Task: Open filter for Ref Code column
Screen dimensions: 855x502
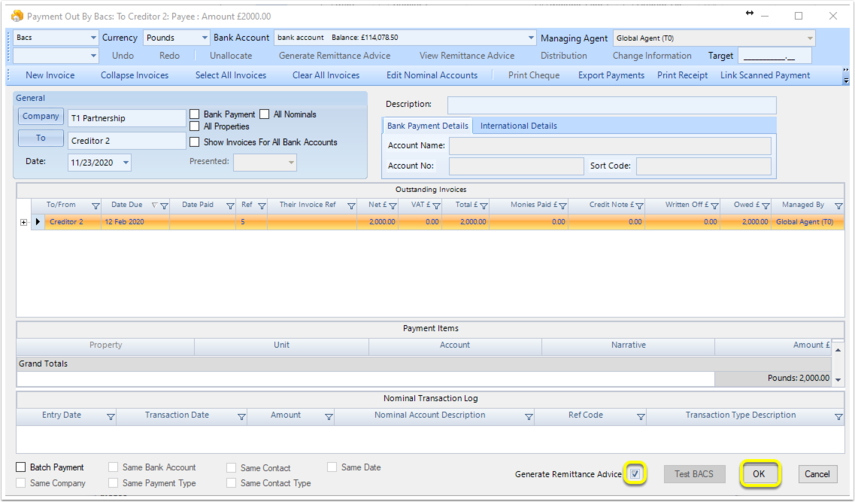Action: 641,417
